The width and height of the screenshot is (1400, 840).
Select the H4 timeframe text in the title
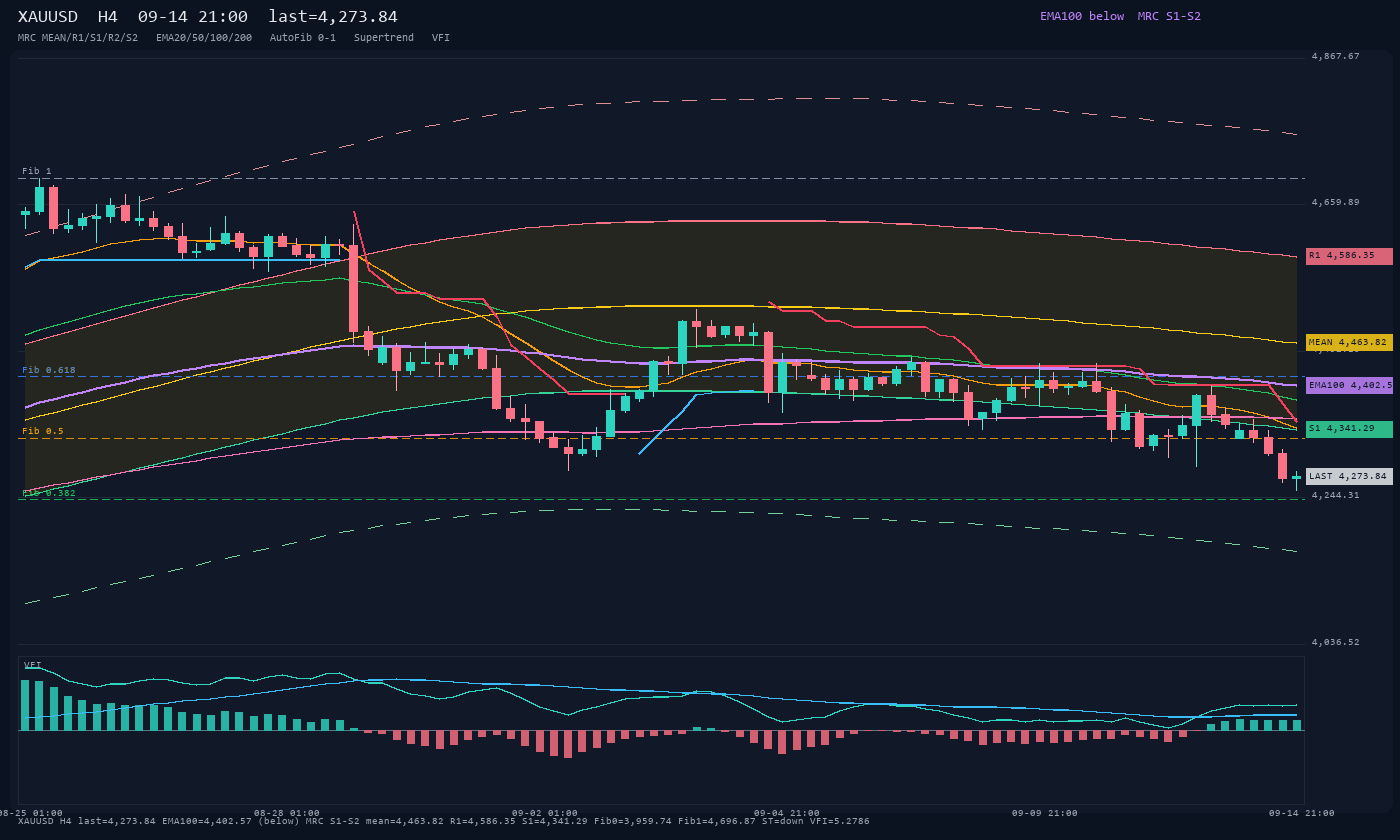click(x=108, y=17)
